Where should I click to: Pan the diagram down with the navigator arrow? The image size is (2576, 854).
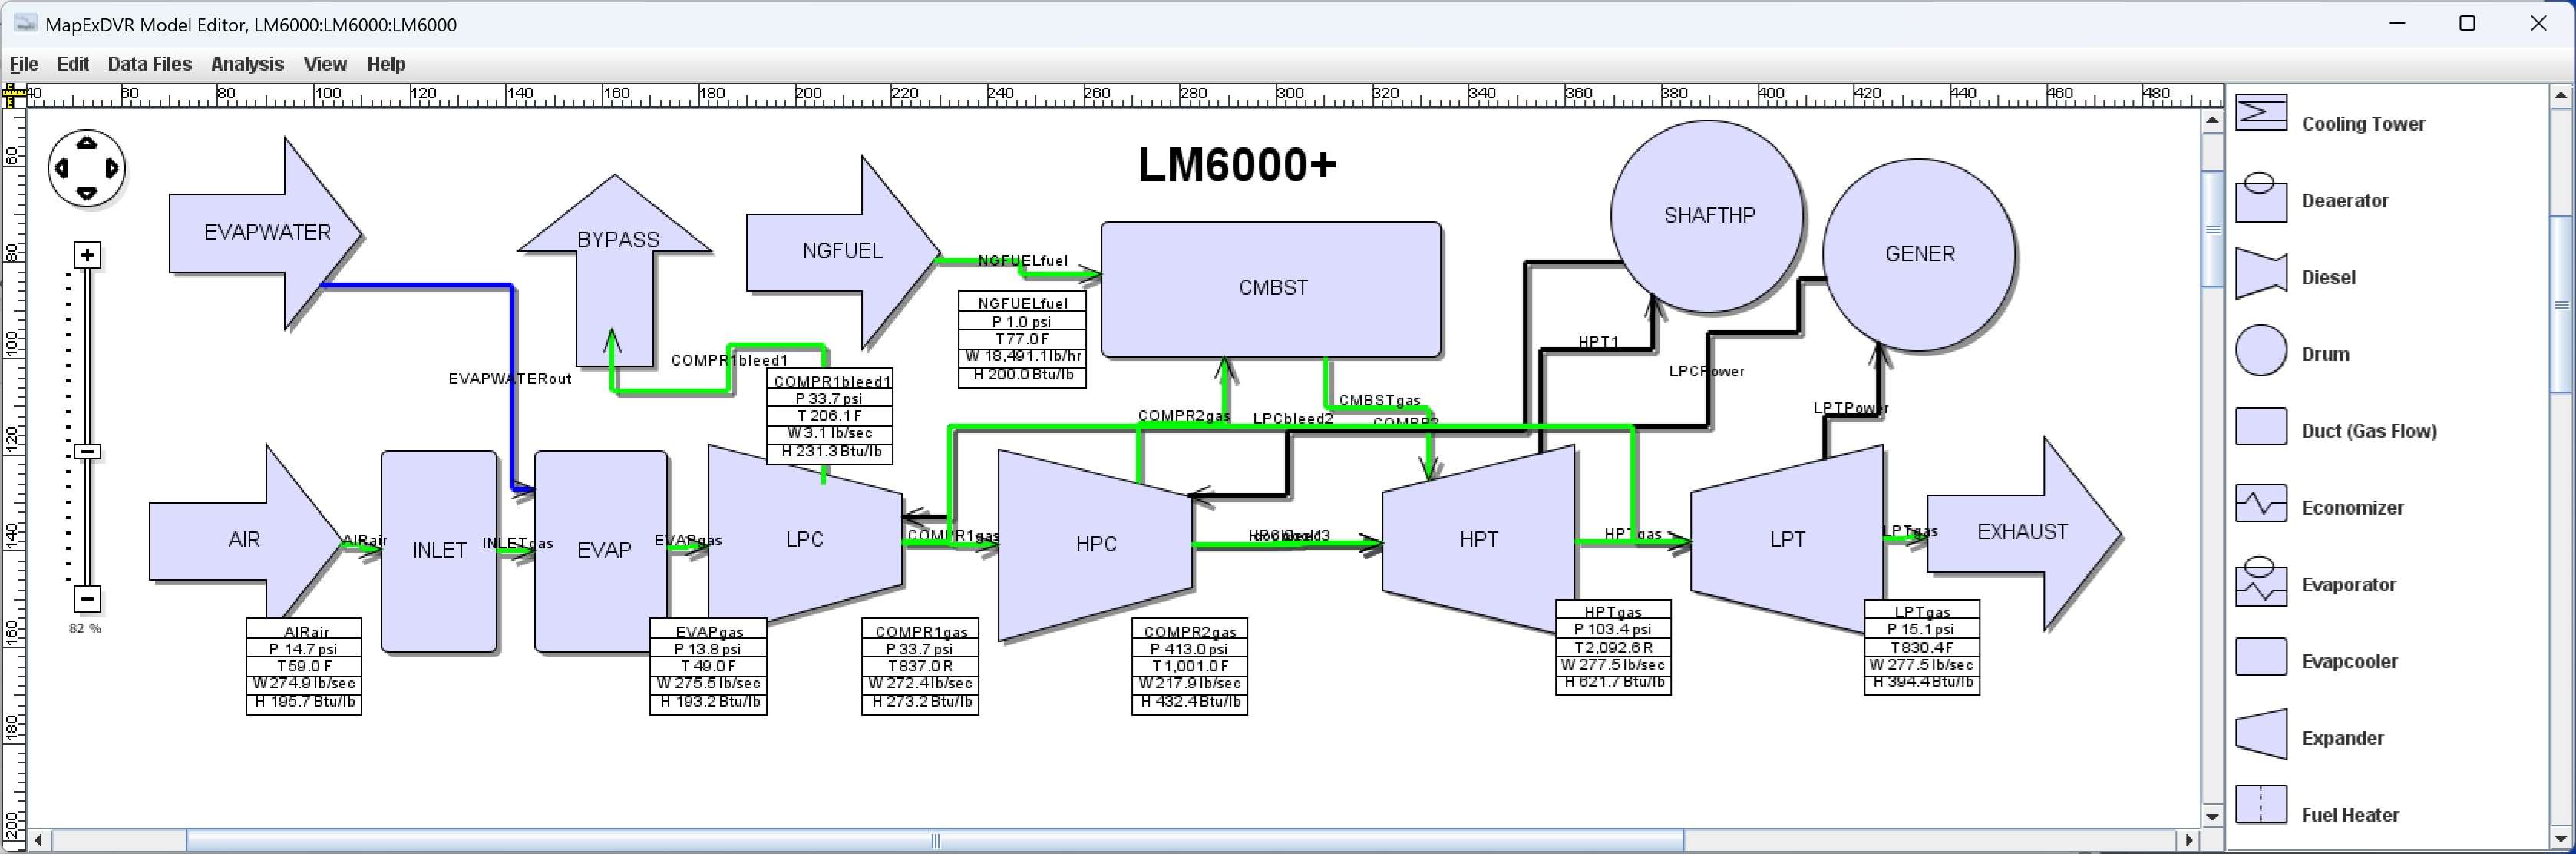pyautogui.click(x=87, y=193)
